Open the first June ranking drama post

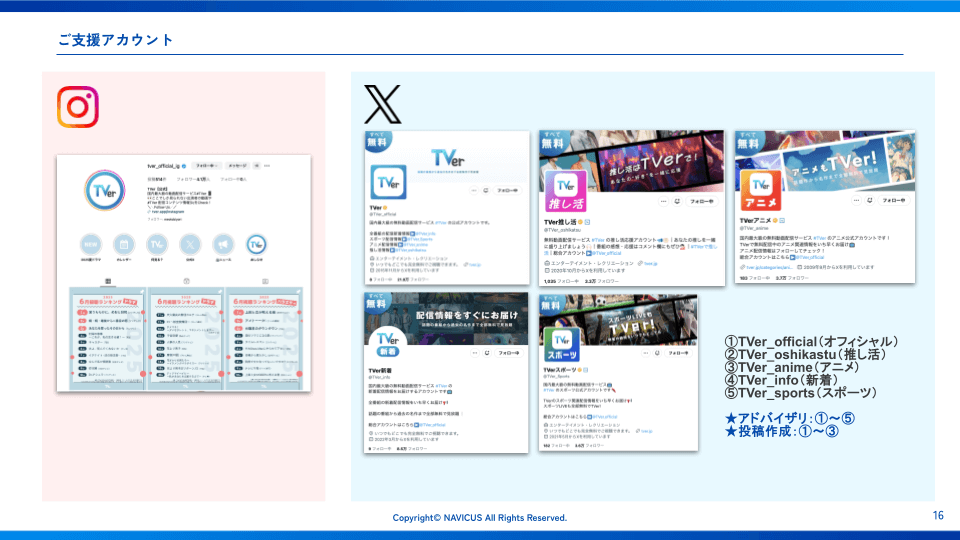107,339
